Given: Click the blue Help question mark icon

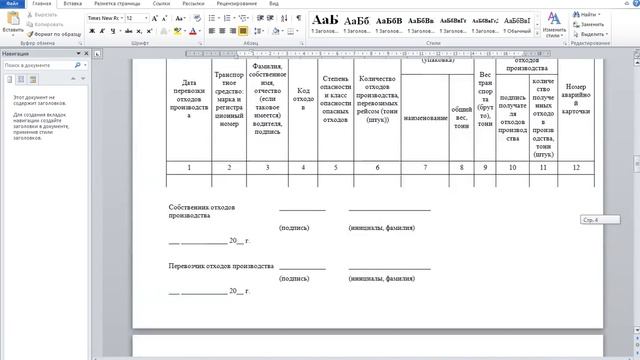Looking at the screenshot, I should [x=637, y=3].
